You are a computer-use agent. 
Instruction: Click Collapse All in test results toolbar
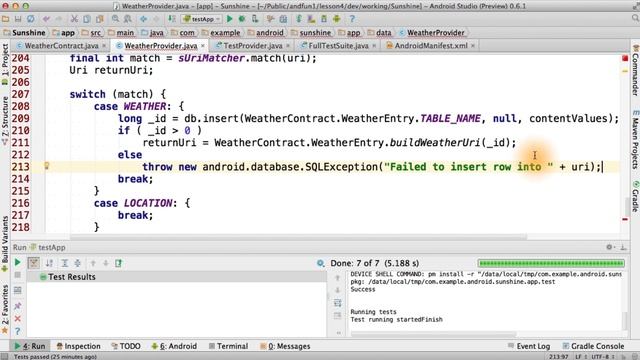78,263
